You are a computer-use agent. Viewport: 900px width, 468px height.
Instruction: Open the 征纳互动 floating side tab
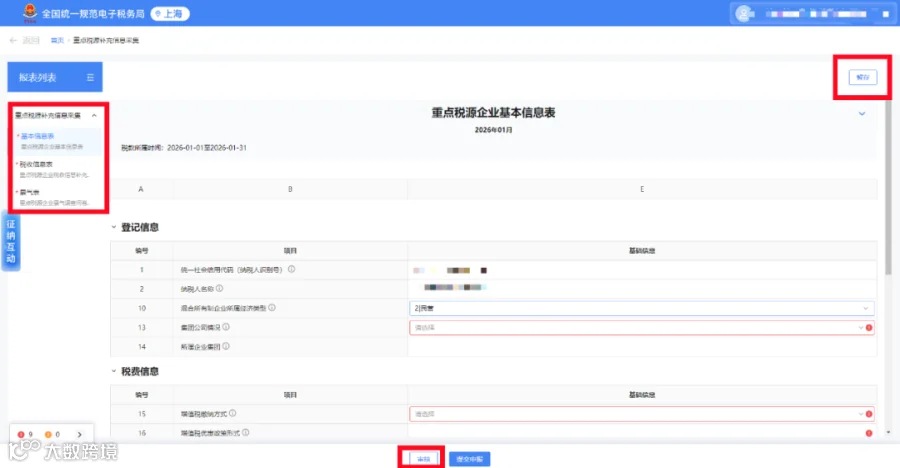pyautogui.click(x=11, y=241)
